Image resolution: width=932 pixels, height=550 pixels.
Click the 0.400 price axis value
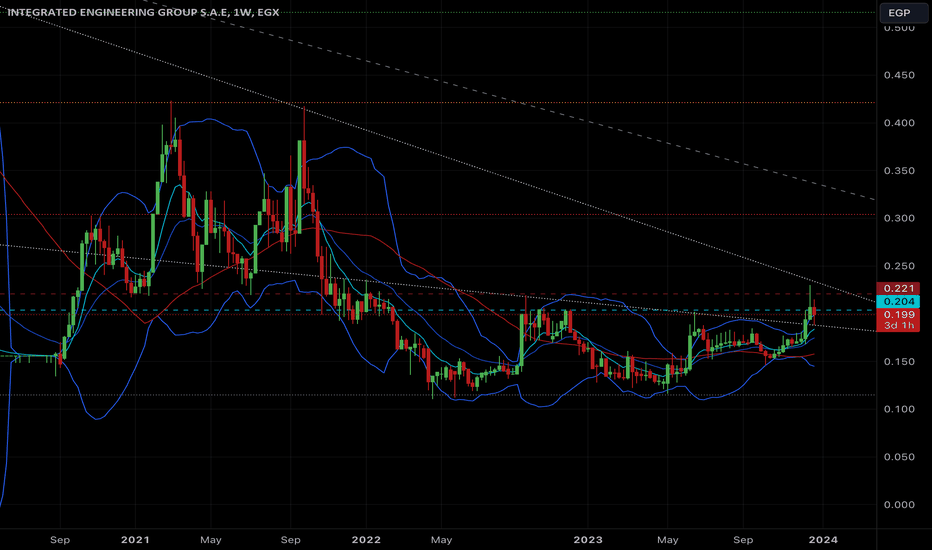[899, 123]
